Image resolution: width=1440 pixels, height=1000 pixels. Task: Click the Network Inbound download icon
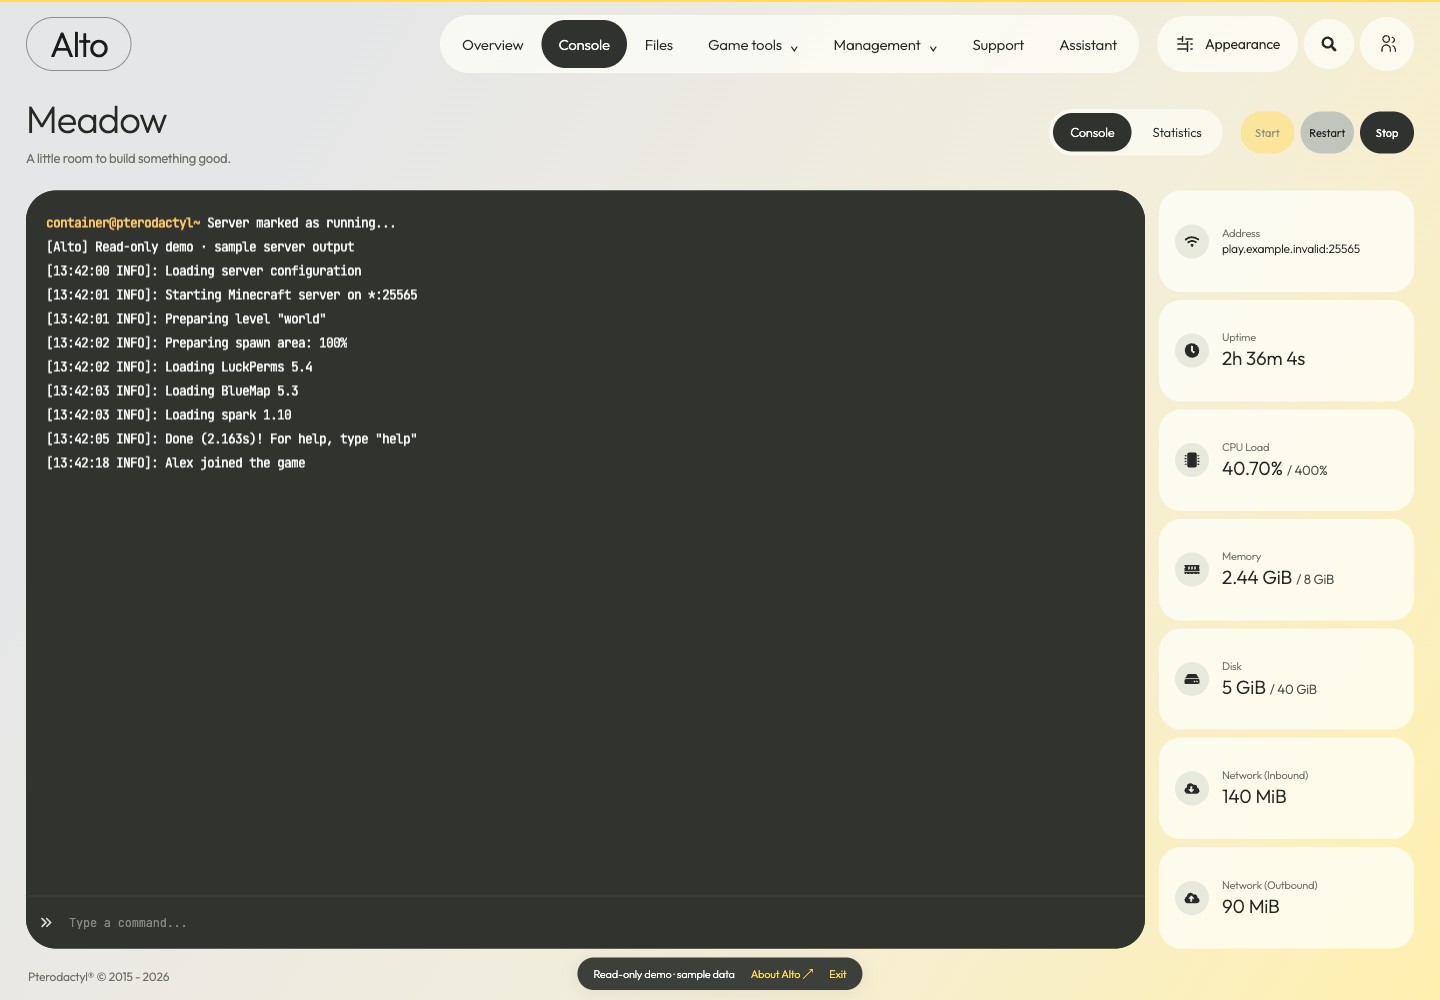pyautogui.click(x=1192, y=788)
